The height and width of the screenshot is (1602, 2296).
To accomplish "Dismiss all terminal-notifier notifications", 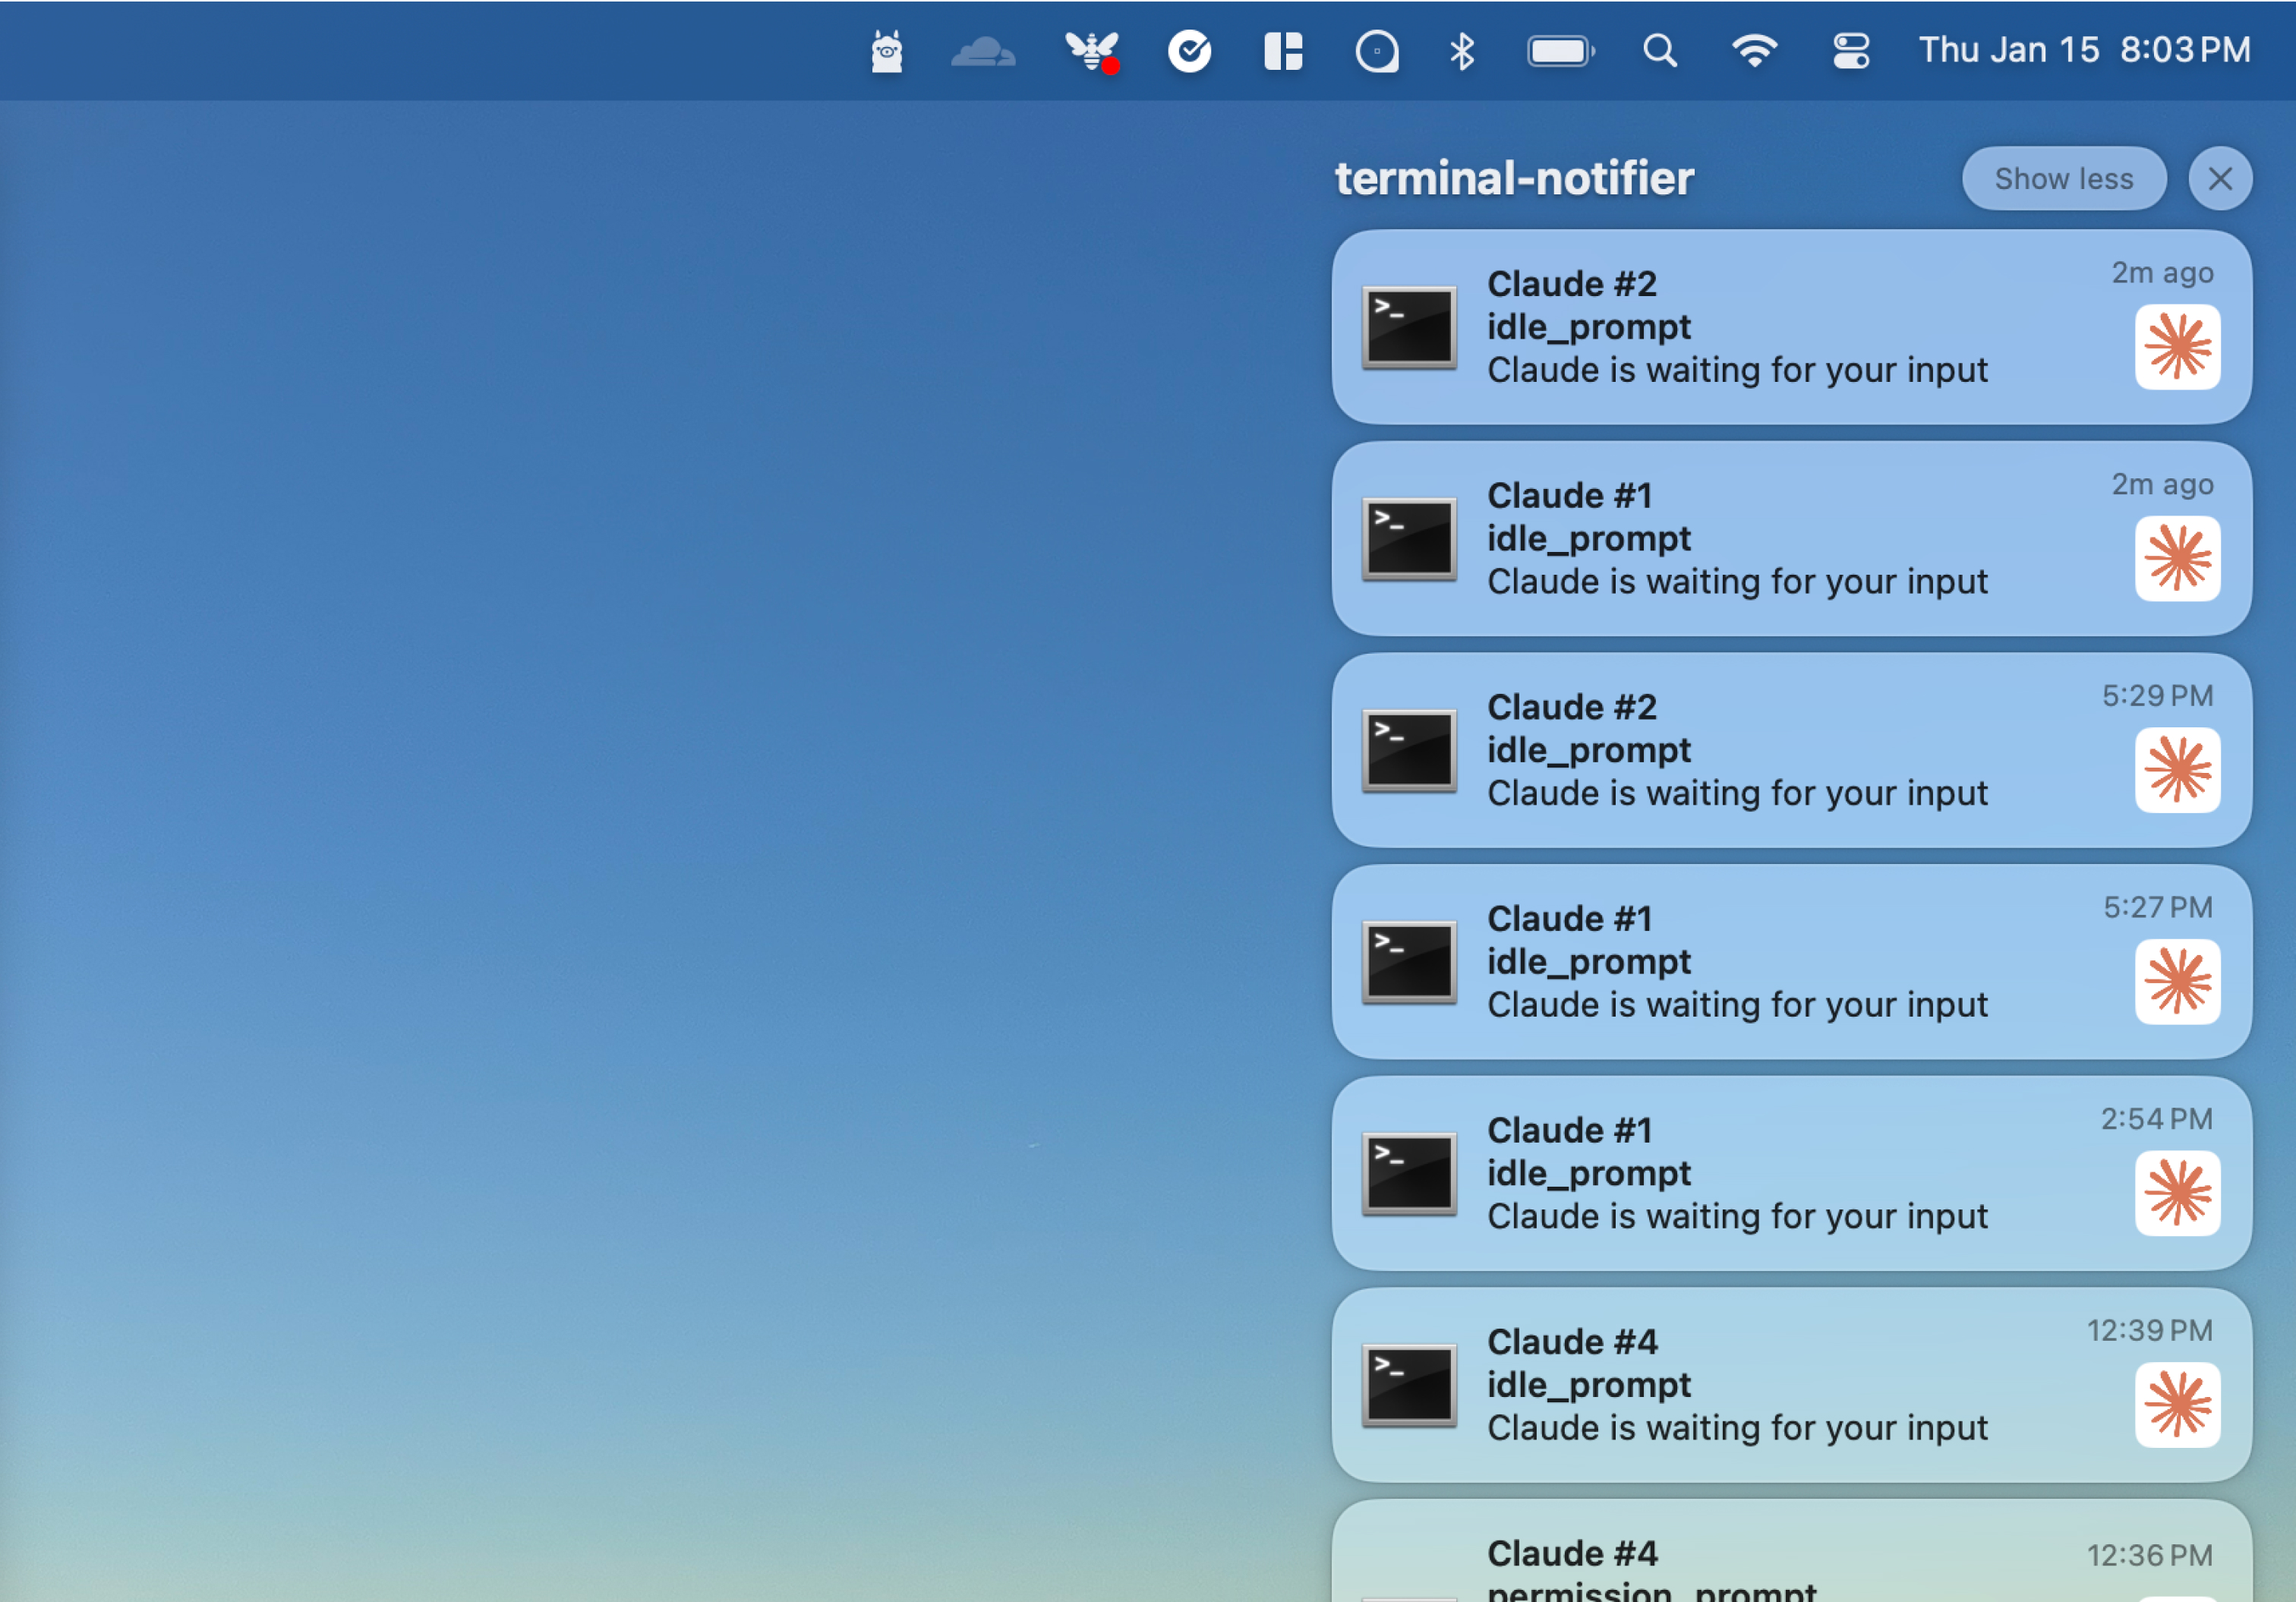I will pyautogui.click(x=2220, y=178).
